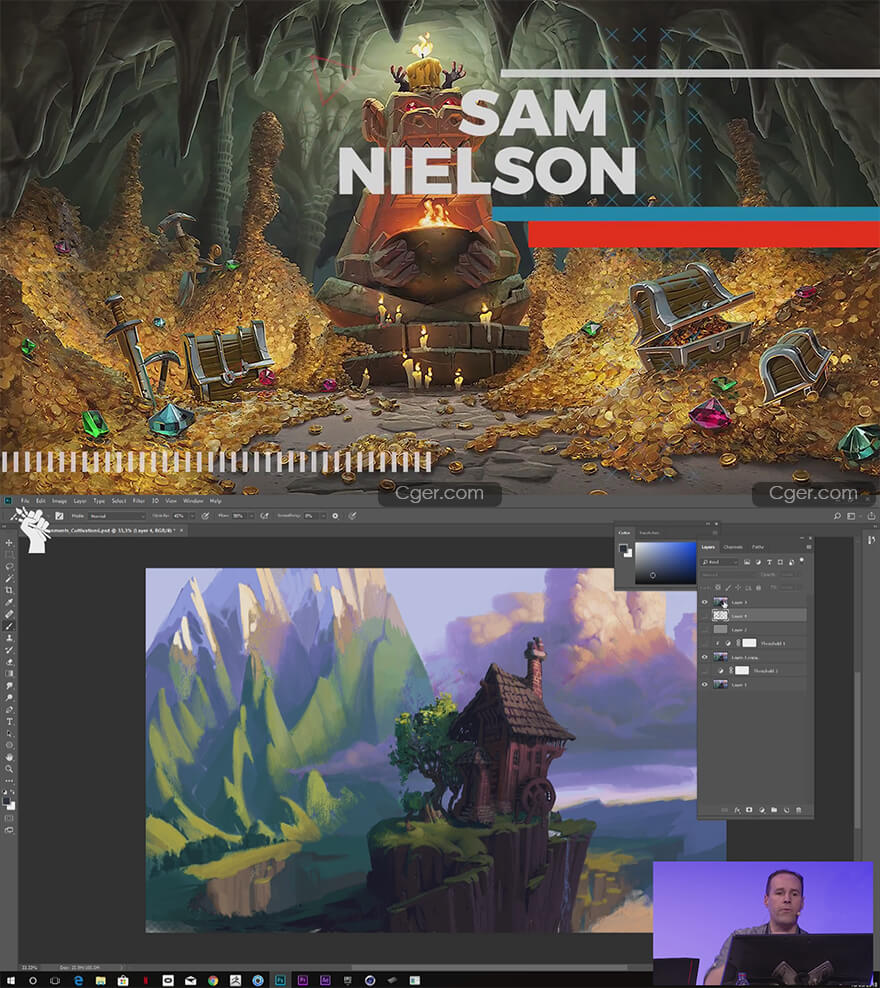
Task: Pick a color in the Color panel field
Action: [x=665, y=563]
